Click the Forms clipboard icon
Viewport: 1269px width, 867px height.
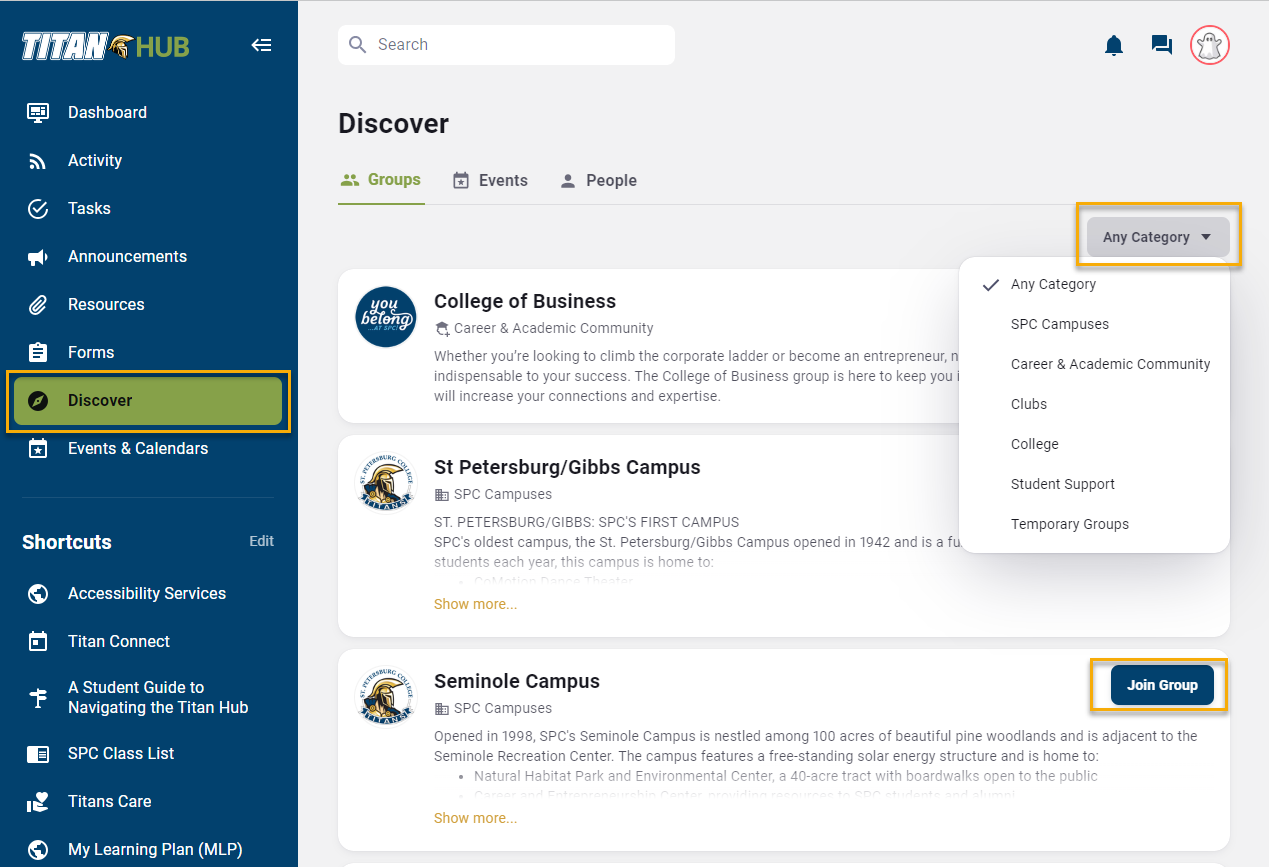point(38,352)
